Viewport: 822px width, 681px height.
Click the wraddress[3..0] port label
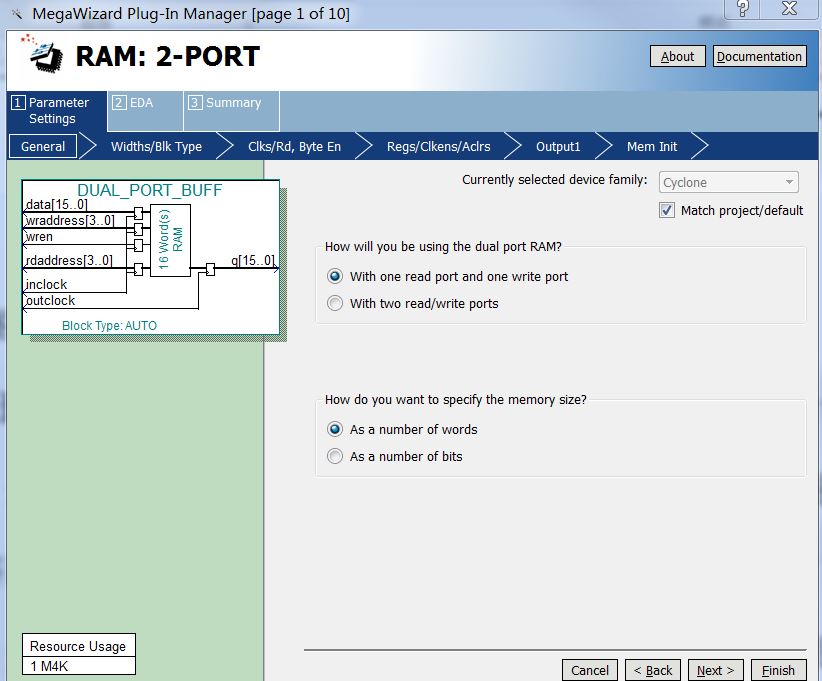(70, 220)
